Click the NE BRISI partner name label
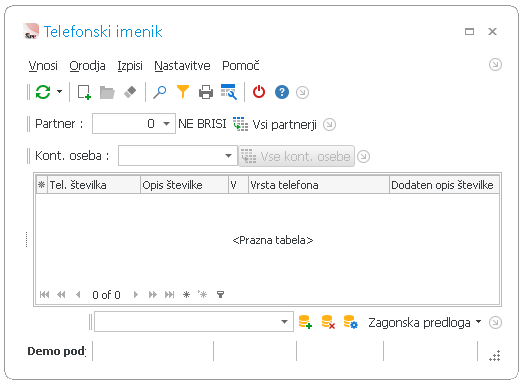The height and width of the screenshot is (382, 520). tap(202, 124)
